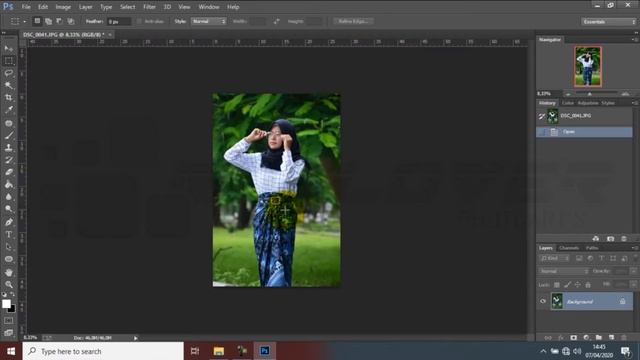Select the History Brush tool
Image resolution: width=640 pixels, height=360 pixels.
point(9,160)
